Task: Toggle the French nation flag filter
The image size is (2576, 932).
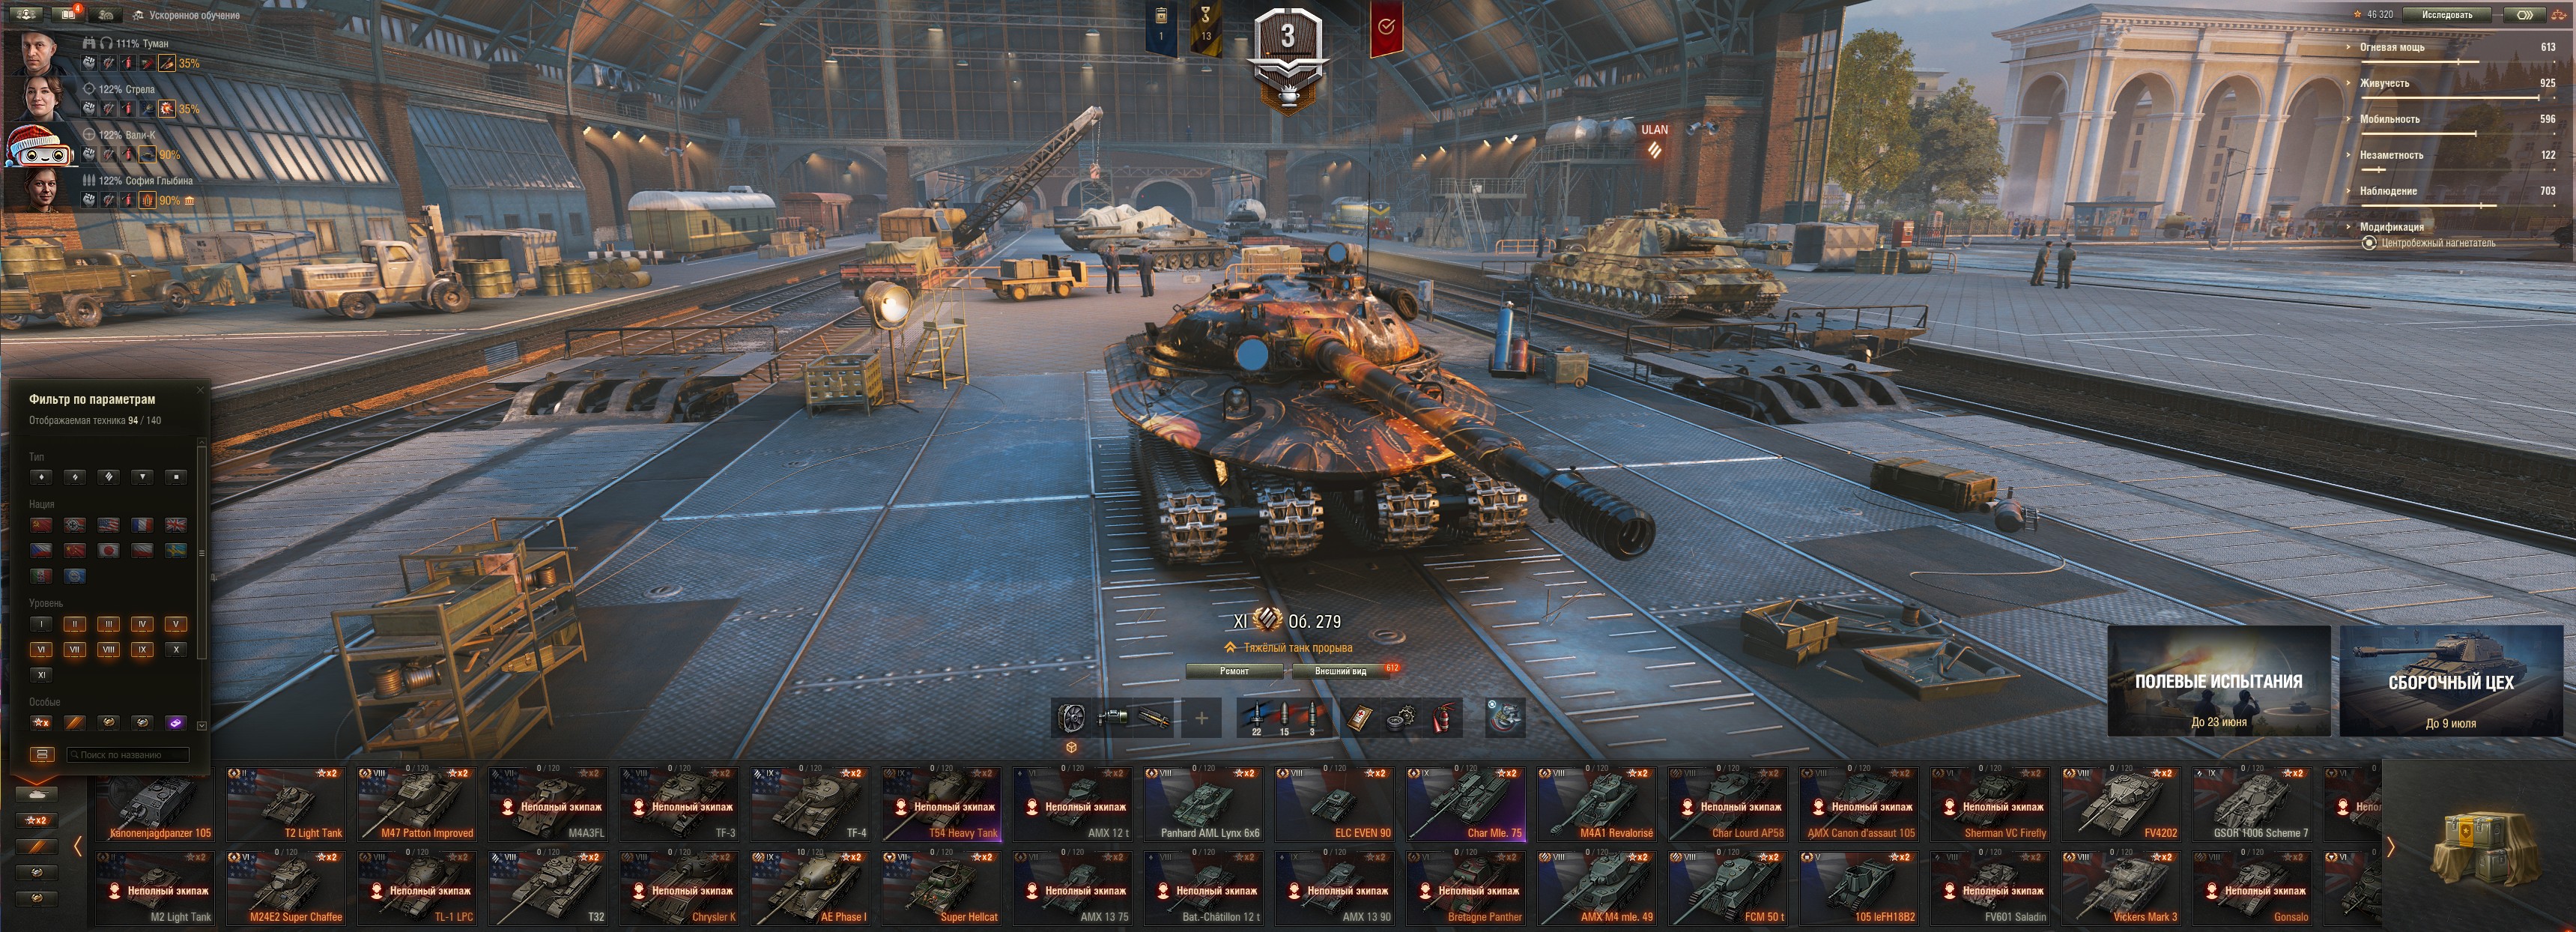Action: point(142,524)
